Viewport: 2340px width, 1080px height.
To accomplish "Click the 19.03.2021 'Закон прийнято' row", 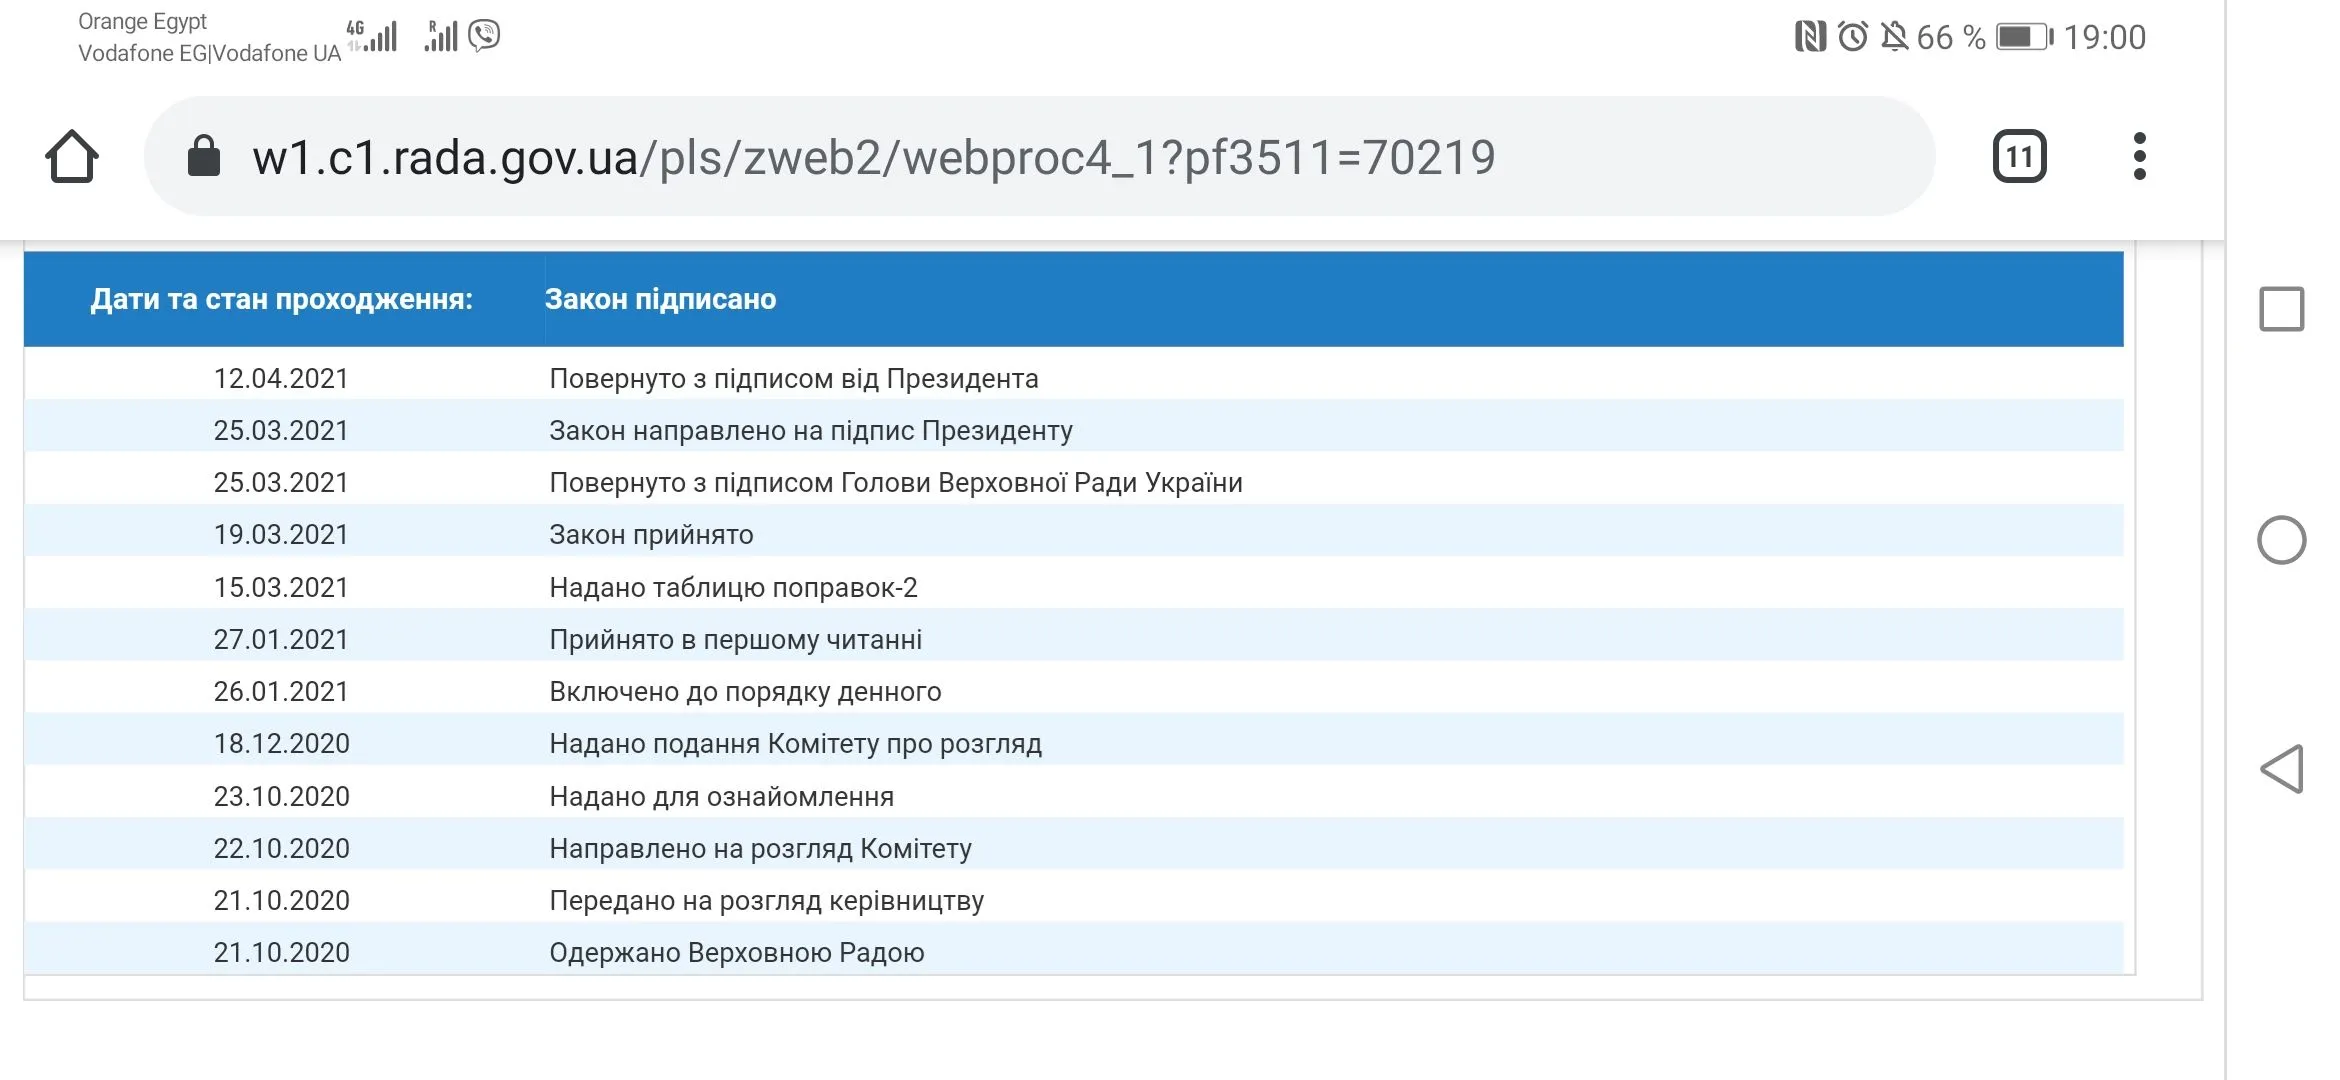I will tap(651, 535).
